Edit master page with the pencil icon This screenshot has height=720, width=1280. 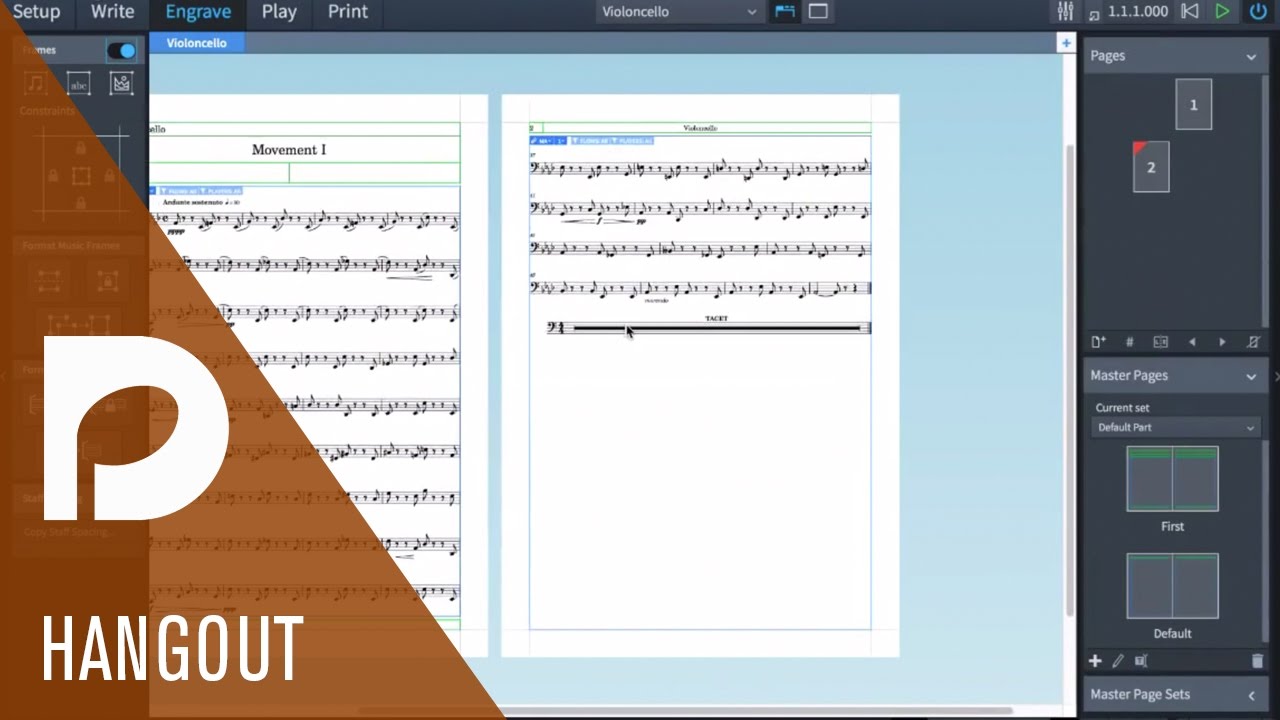pos(1118,661)
